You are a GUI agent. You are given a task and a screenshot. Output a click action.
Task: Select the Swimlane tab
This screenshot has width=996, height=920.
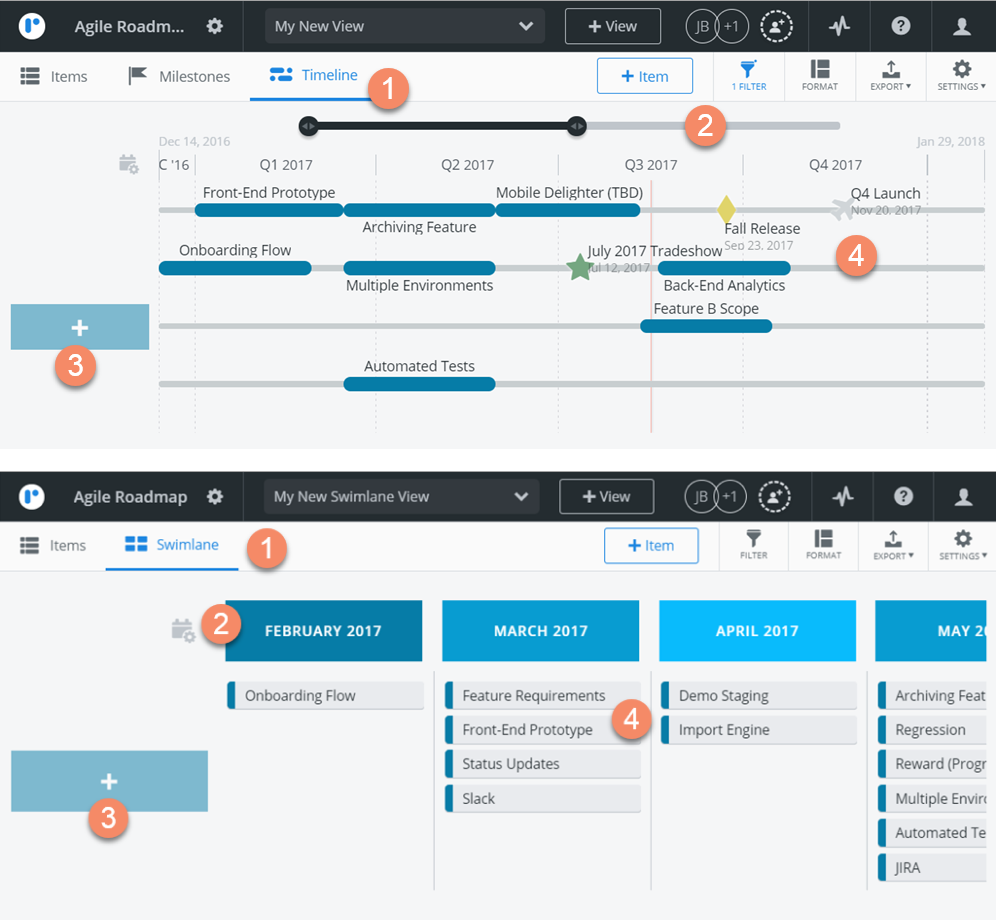pyautogui.click(x=172, y=545)
